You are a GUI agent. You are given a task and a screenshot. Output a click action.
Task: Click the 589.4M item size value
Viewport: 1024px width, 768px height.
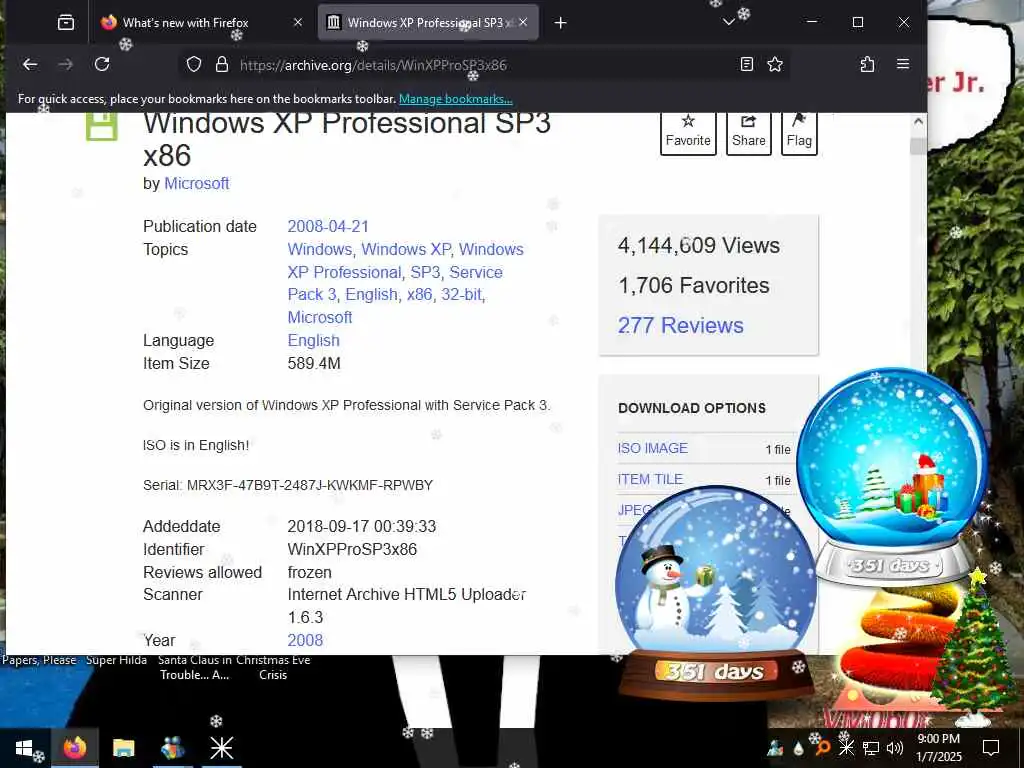(314, 364)
